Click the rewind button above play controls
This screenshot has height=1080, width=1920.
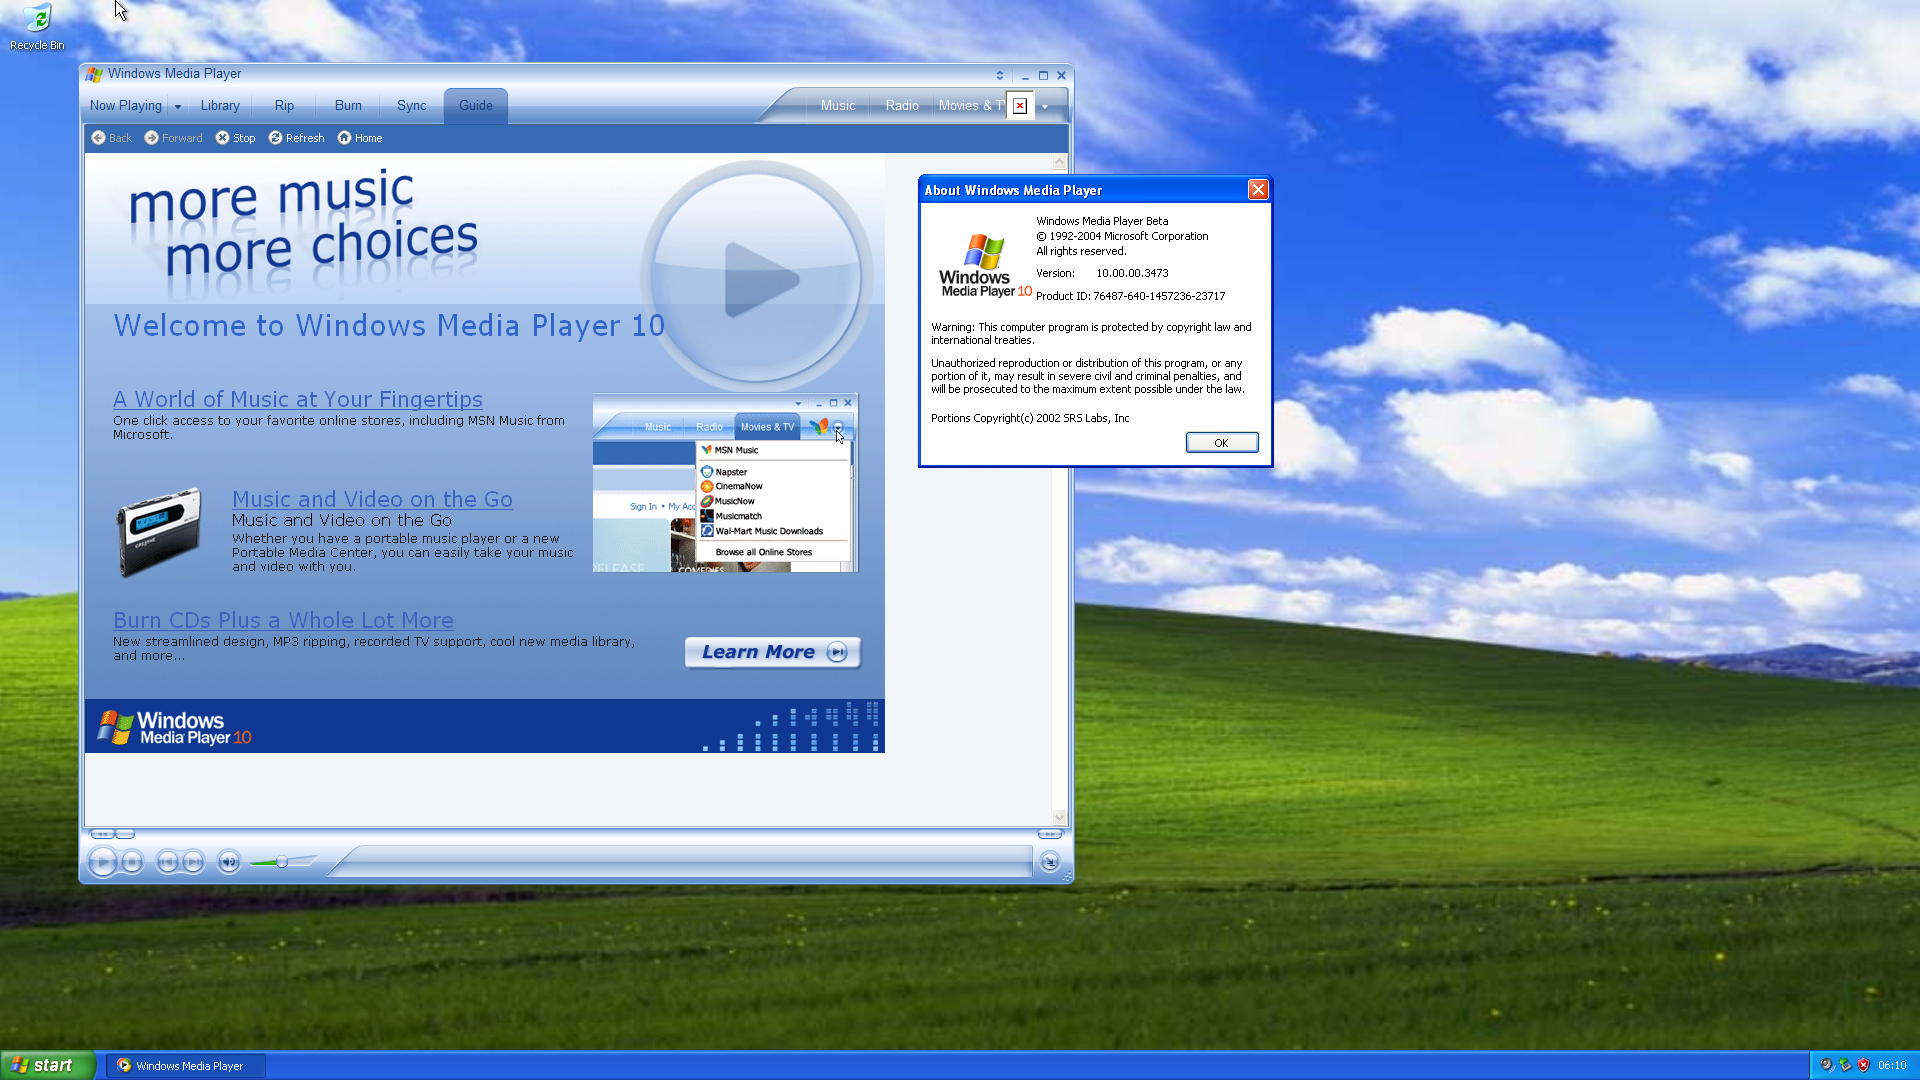click(102, 833)
